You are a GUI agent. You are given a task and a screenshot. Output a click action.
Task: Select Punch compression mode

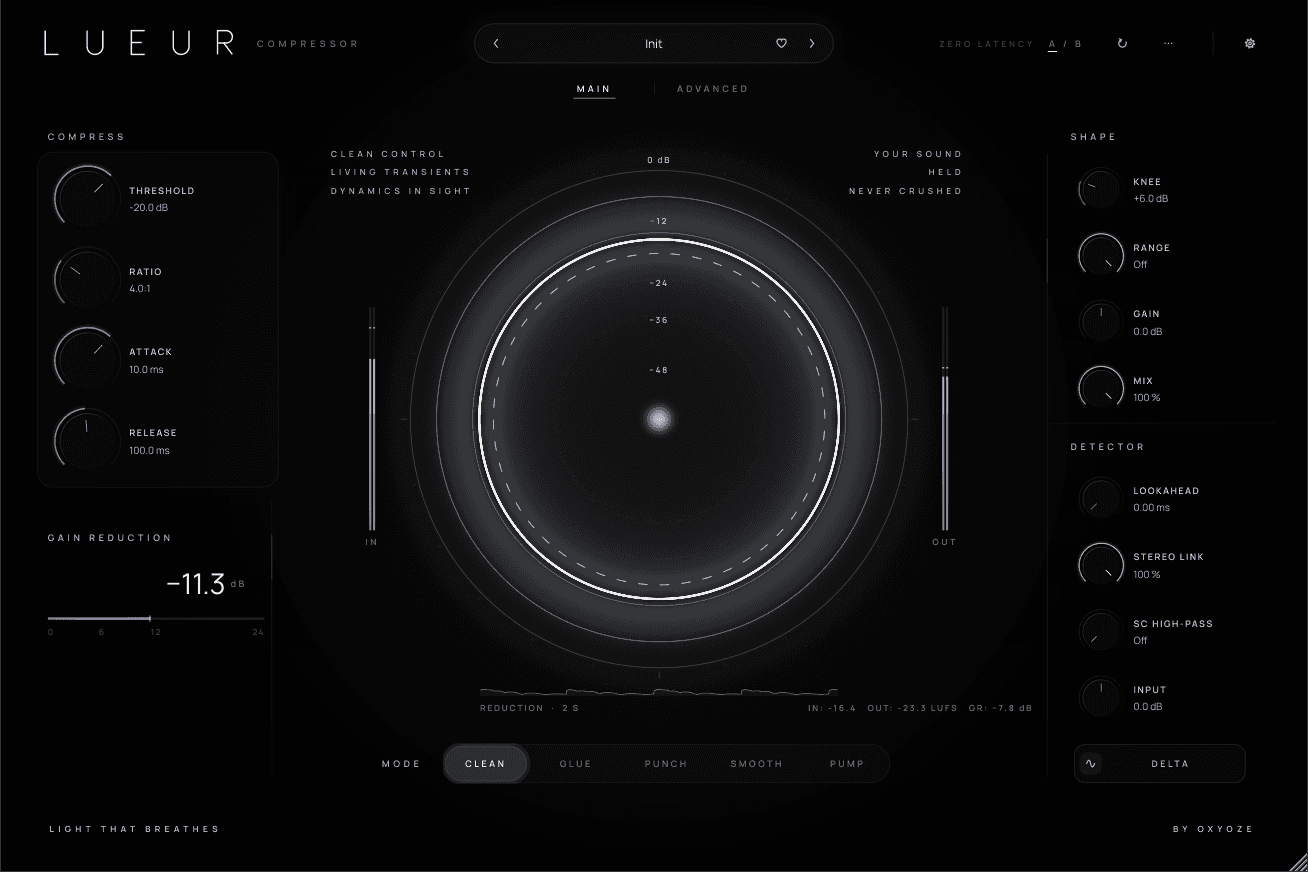click(x=666, y=764)
